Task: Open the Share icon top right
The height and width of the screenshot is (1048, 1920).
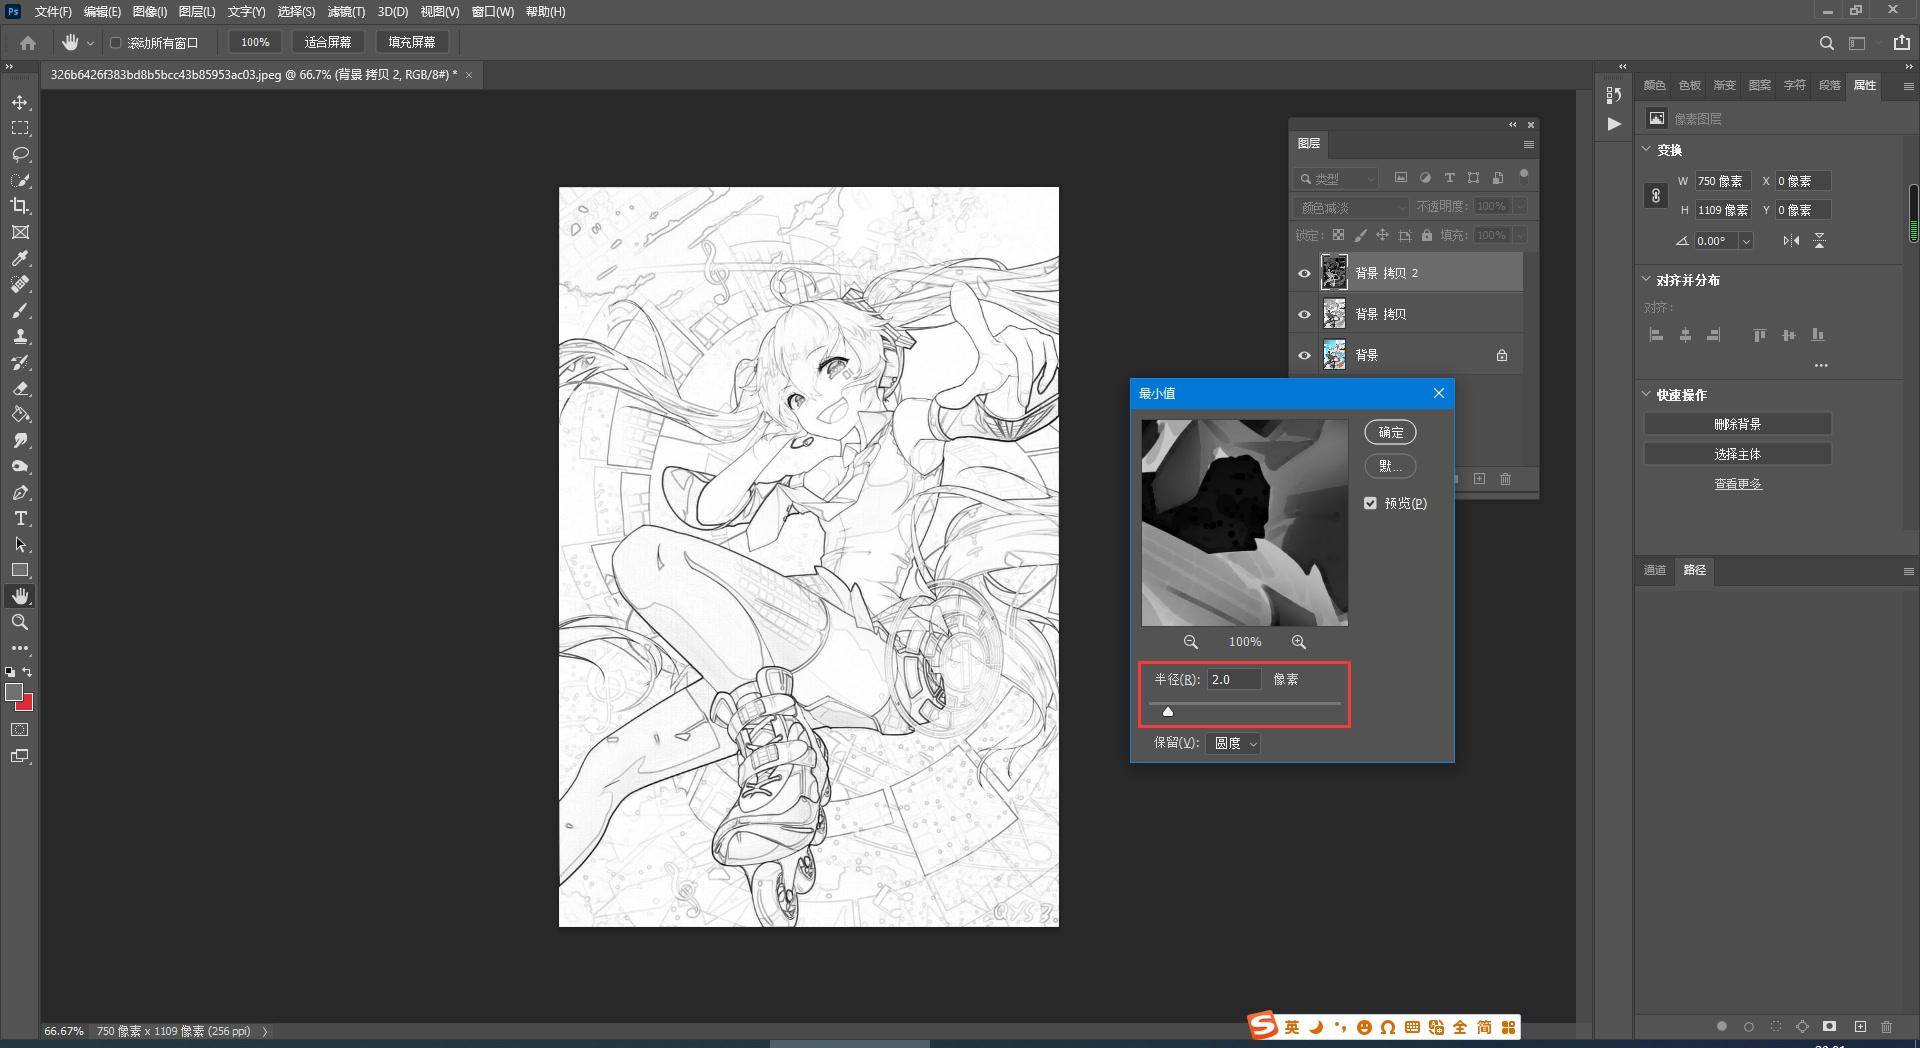Action: (1901, 43)
